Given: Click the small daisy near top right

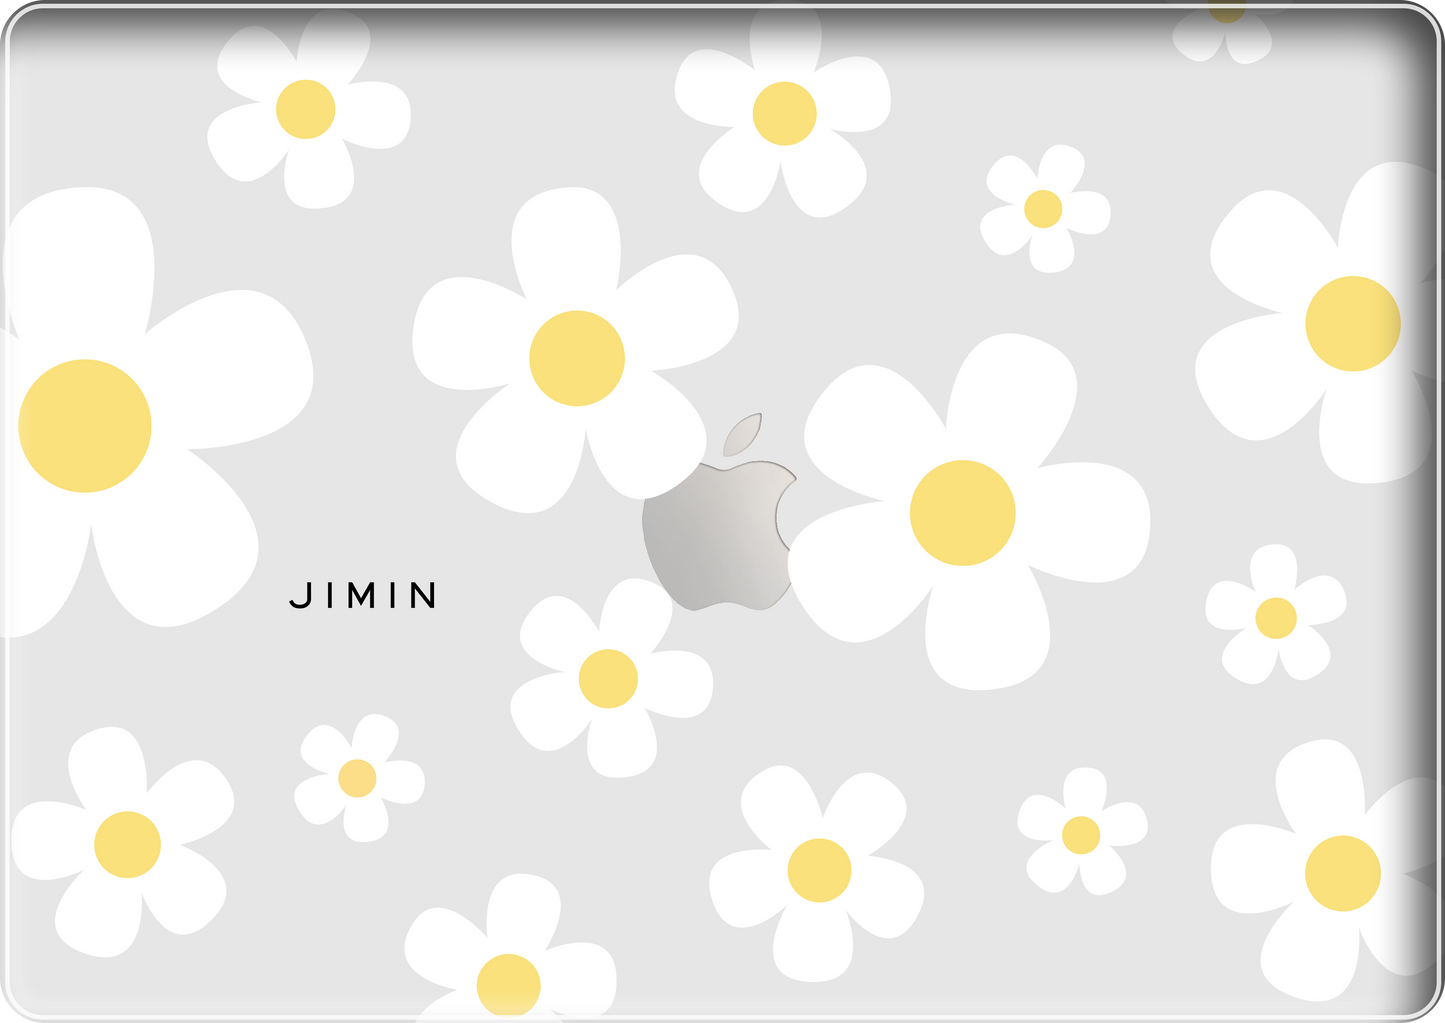Looking at the screenshot, I should 1043,209.
